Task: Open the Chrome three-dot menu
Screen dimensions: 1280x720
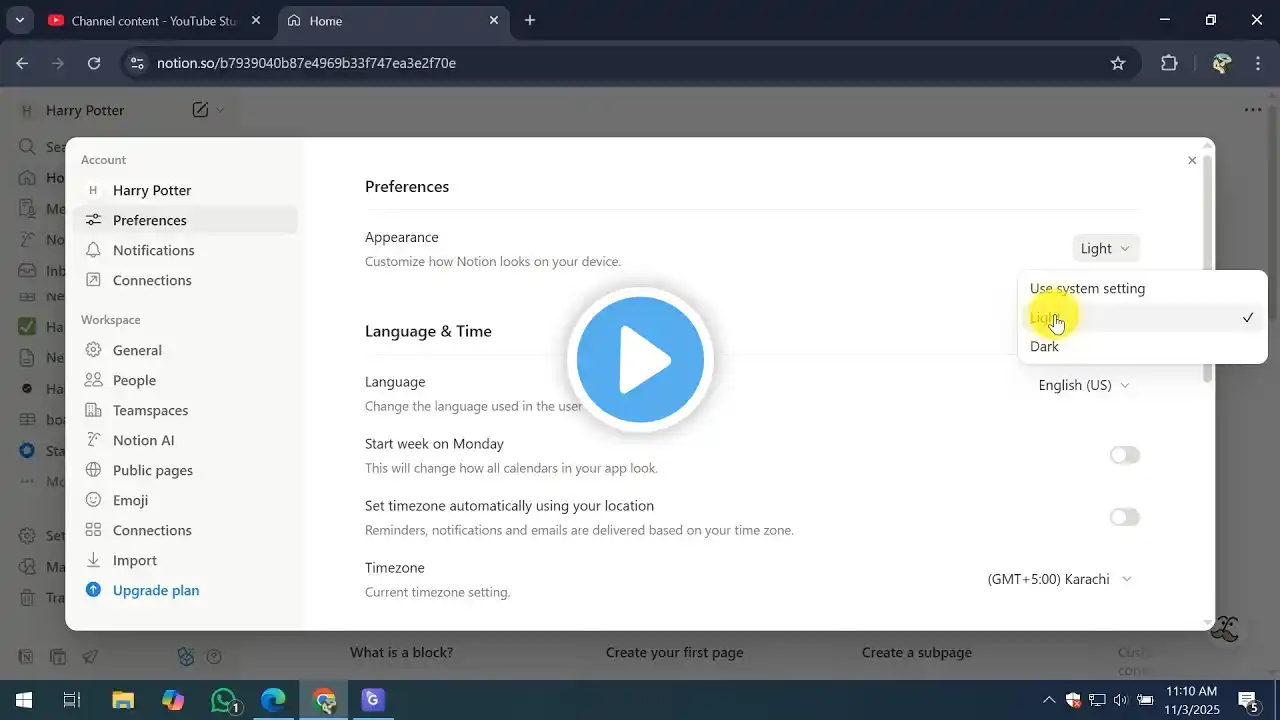Action: pyautogui.click(x=1258, y=63)
